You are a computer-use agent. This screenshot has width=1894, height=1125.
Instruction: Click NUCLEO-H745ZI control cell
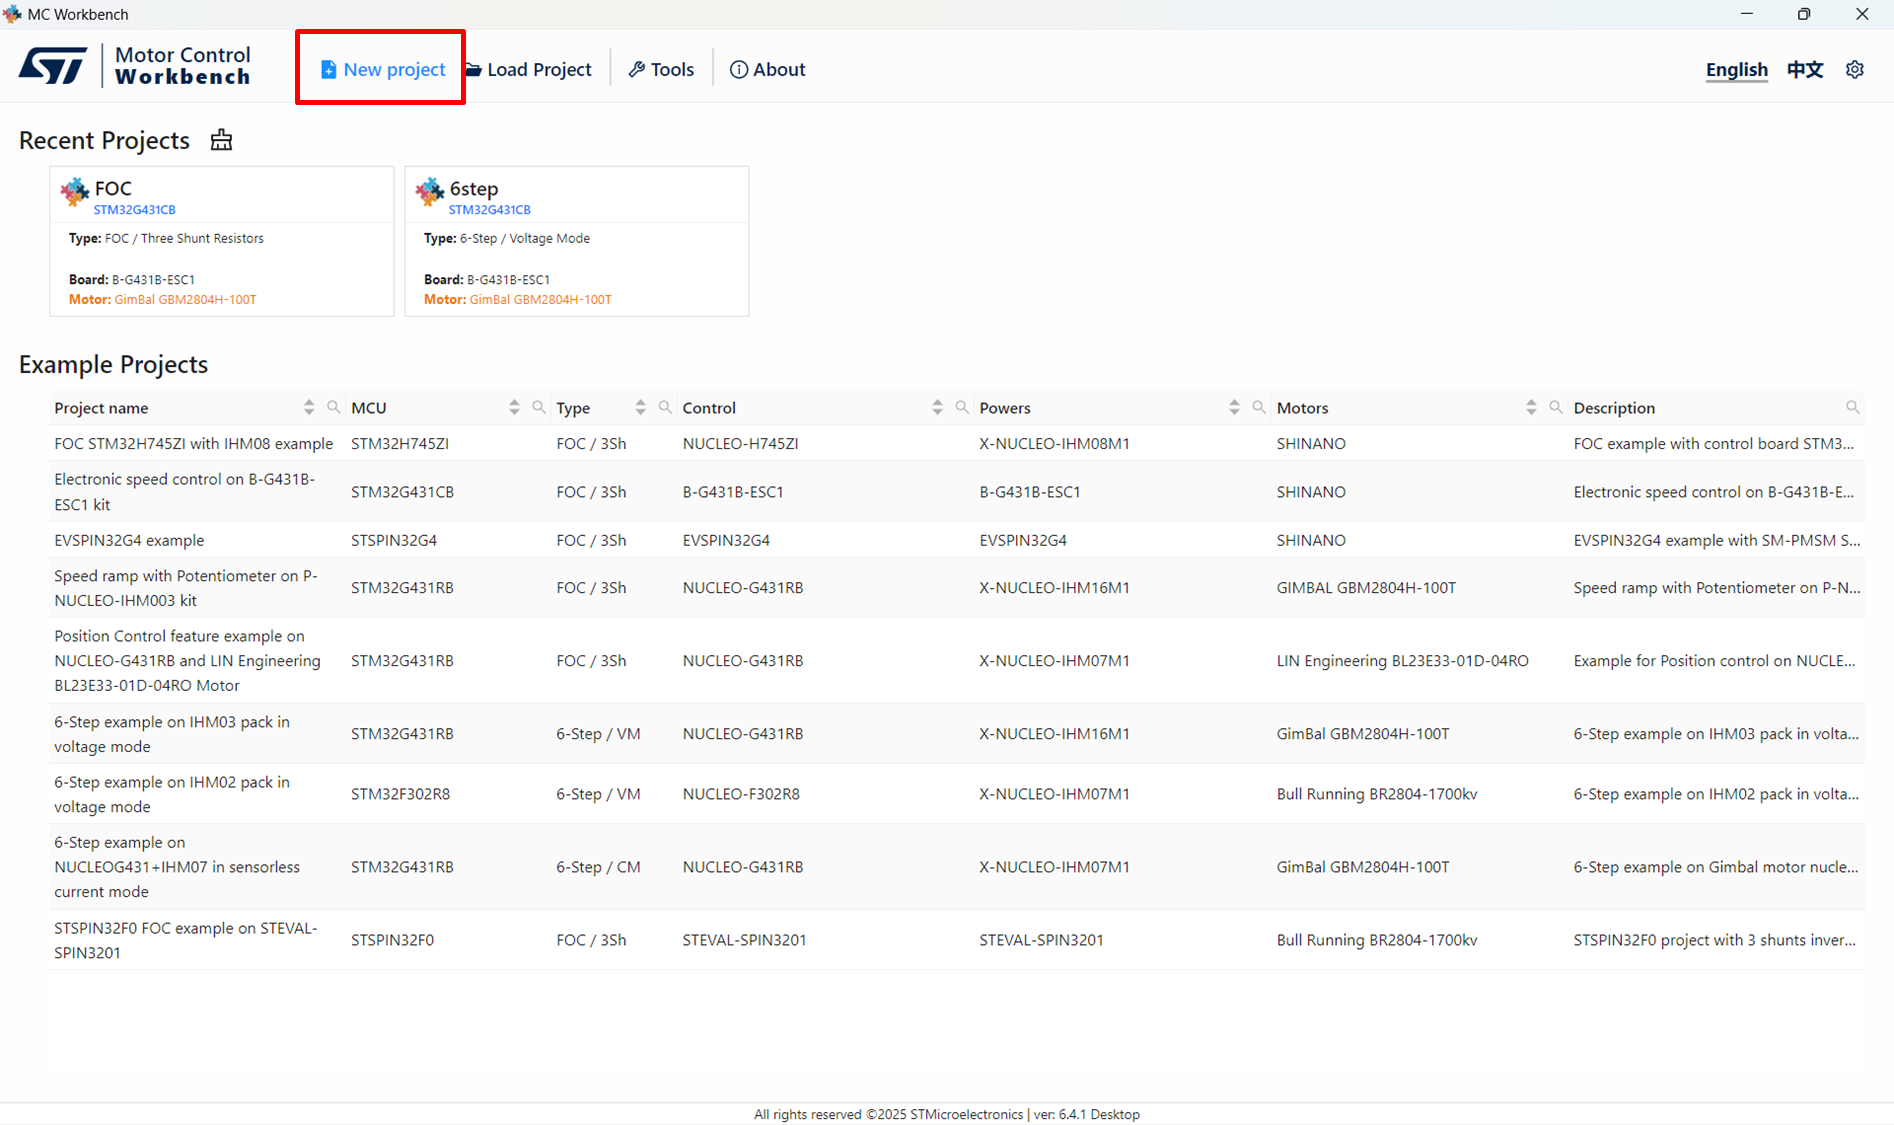point(740,443)
